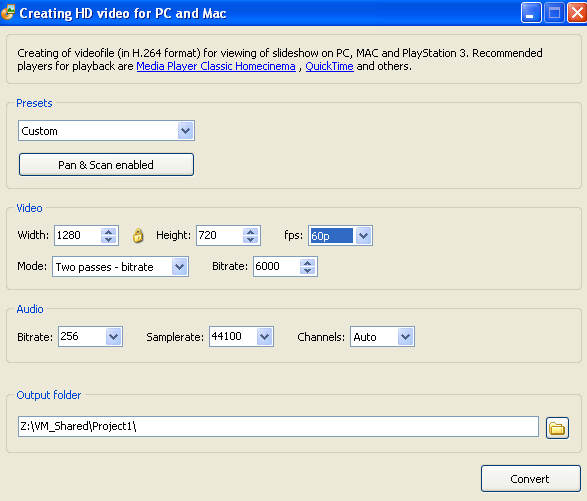
Task: Open the Media Player Classic Homecinema link
Action: (x=216, y=66)
